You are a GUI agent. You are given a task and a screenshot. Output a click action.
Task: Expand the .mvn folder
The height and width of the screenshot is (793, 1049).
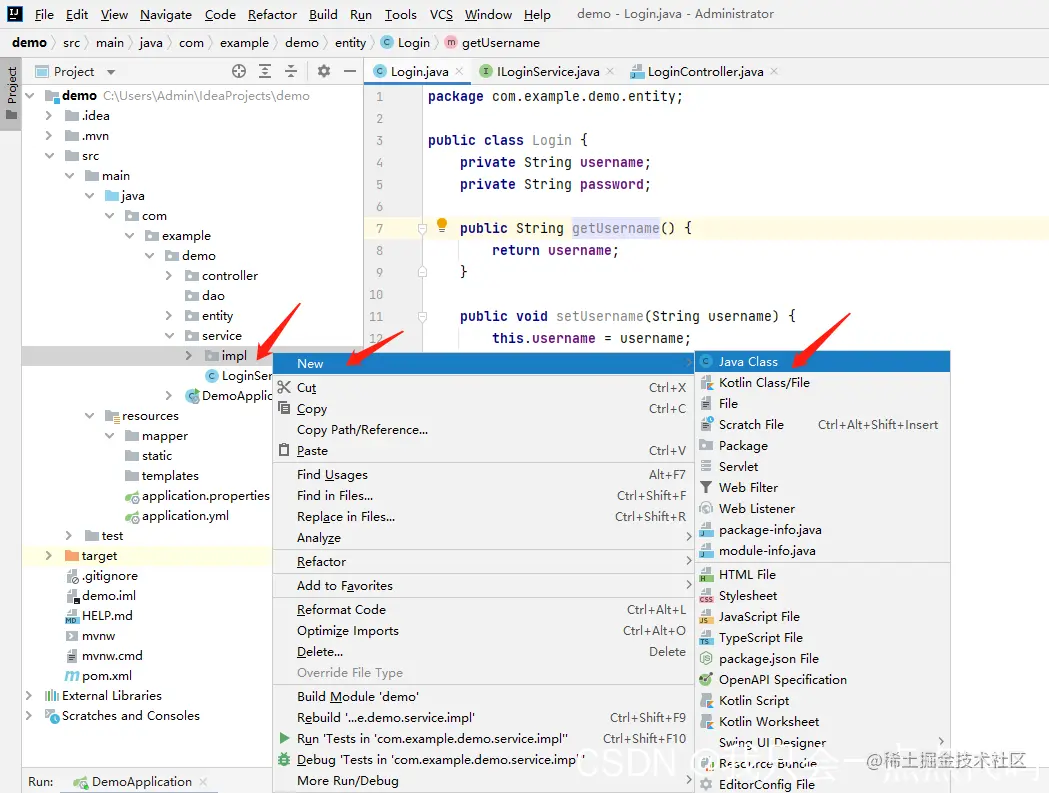point(48,136)
